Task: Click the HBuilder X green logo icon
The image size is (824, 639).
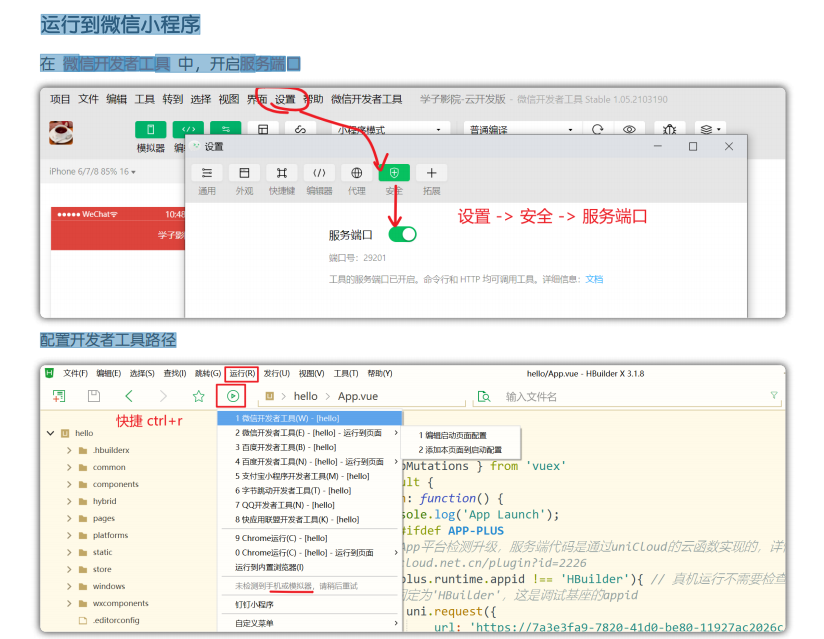Action: pos(49,373)
